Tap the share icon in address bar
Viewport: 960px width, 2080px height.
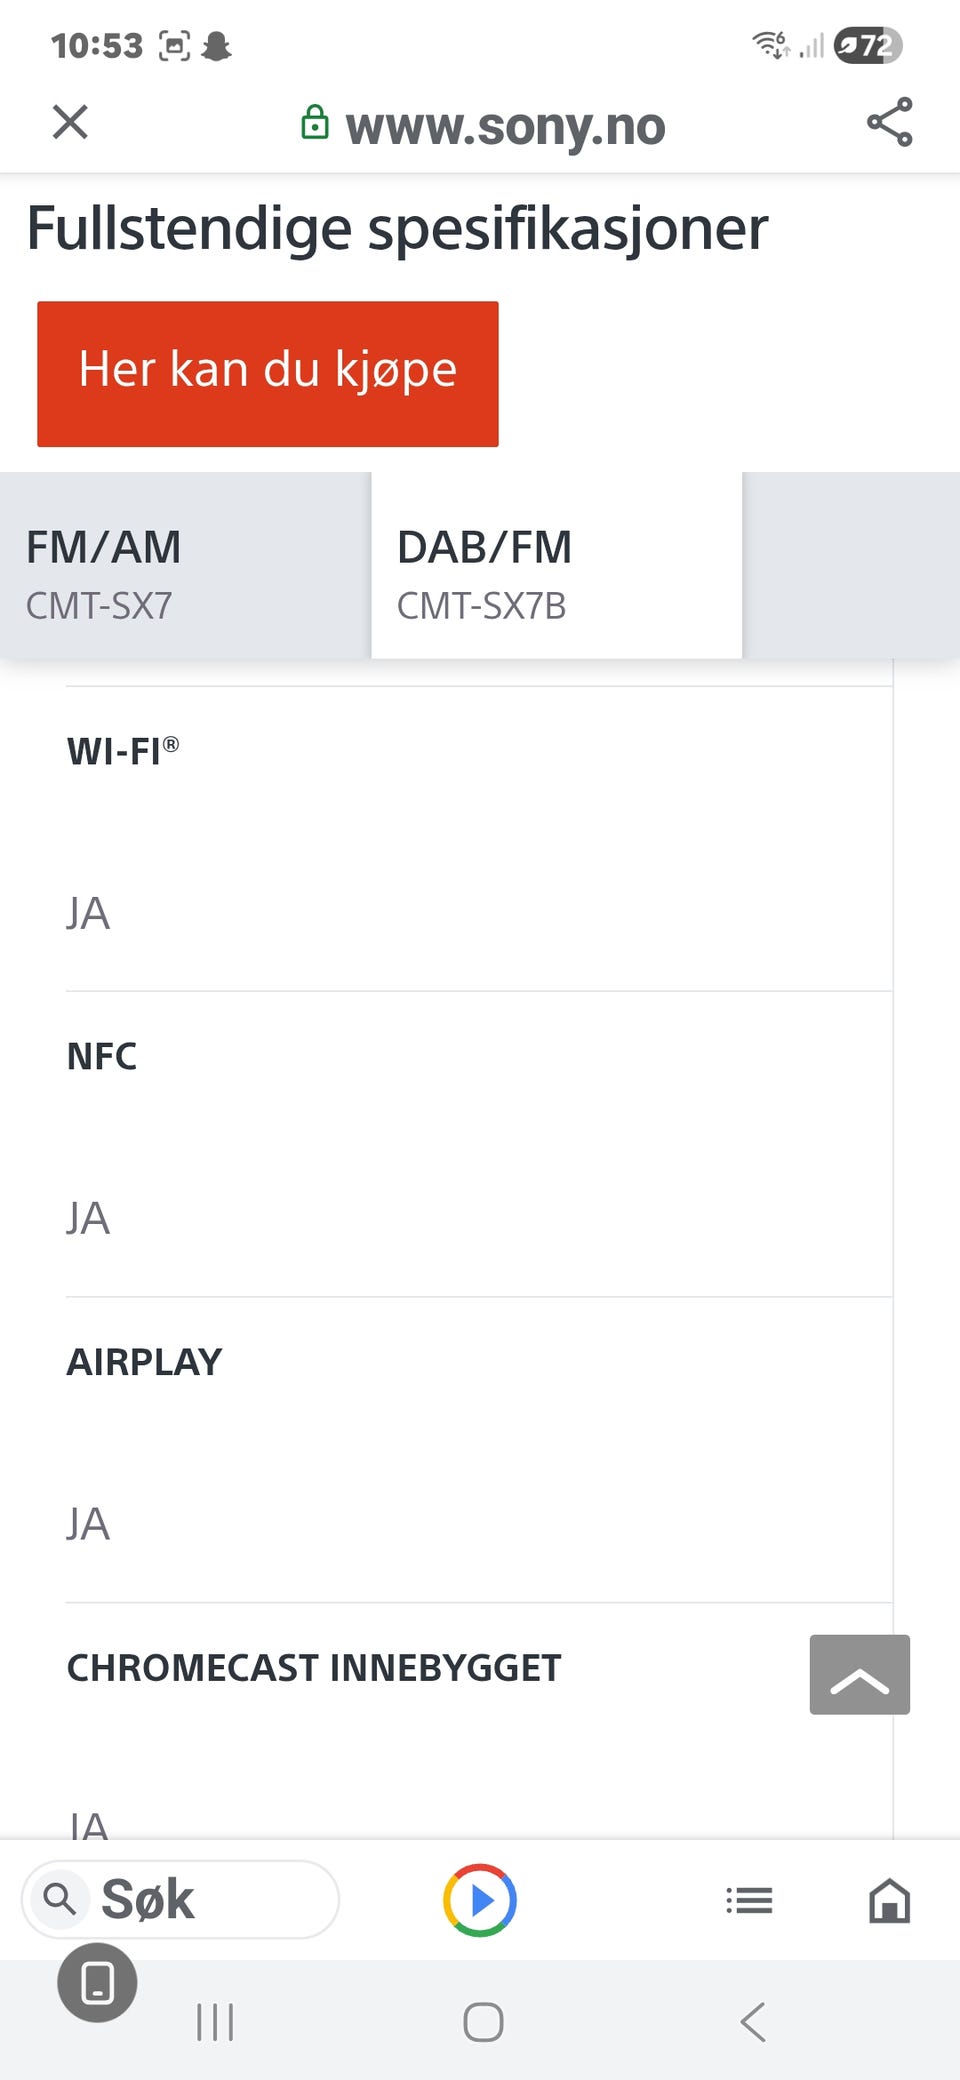(x=889, y=122)
